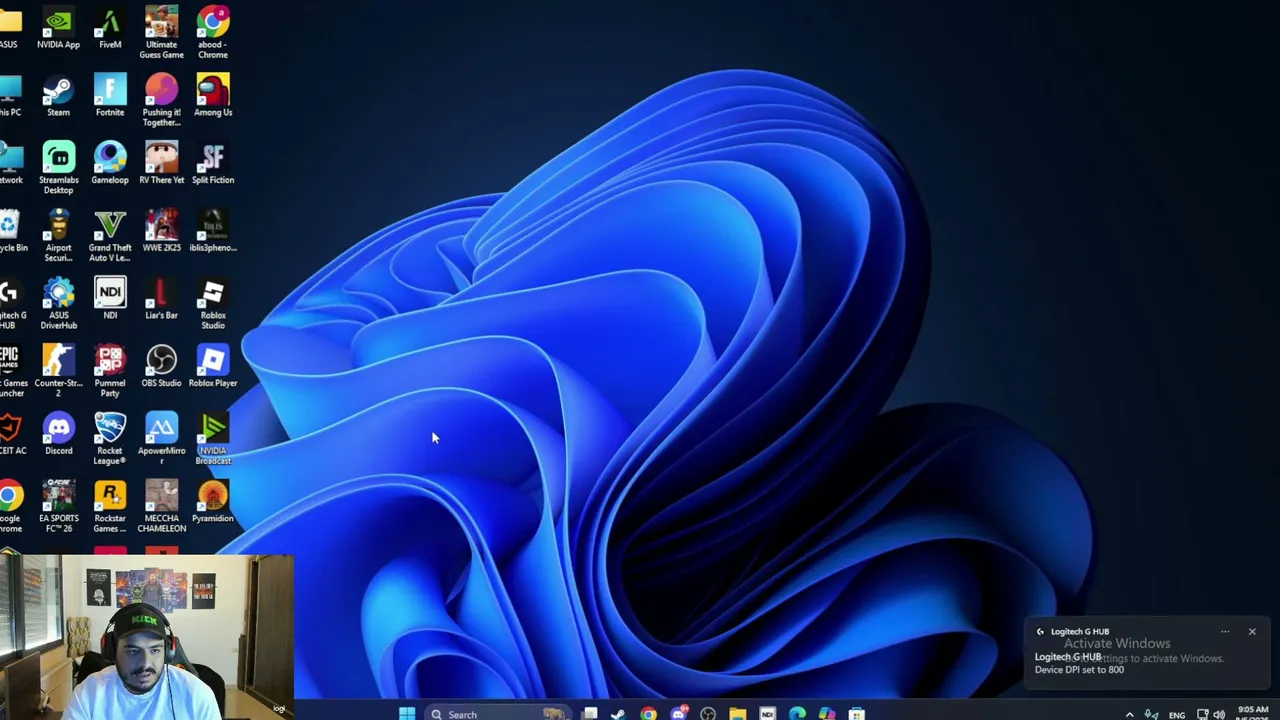
Task: Open Task View from the taskbar
Action: point(590,713)
